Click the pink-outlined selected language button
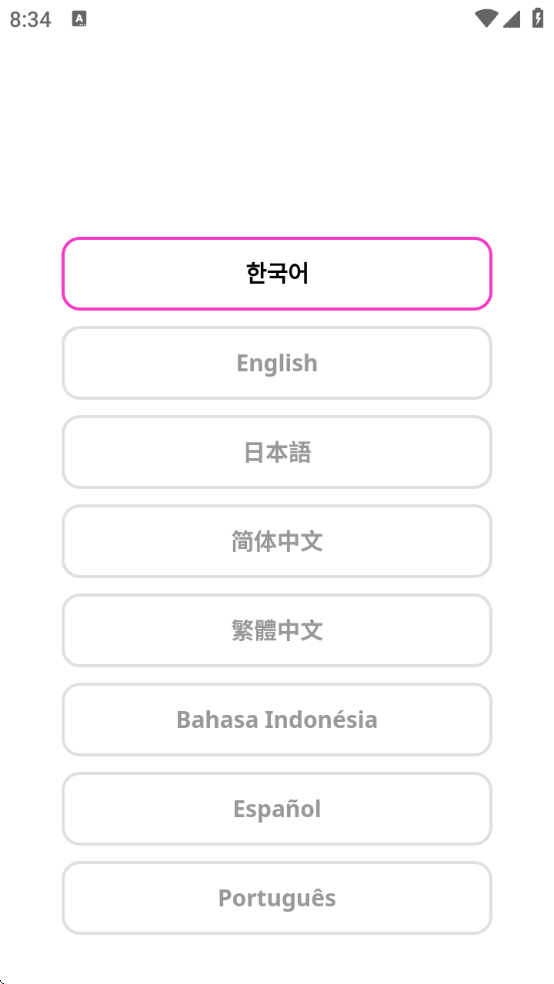The image size is (554, 984). pos(277,274)
